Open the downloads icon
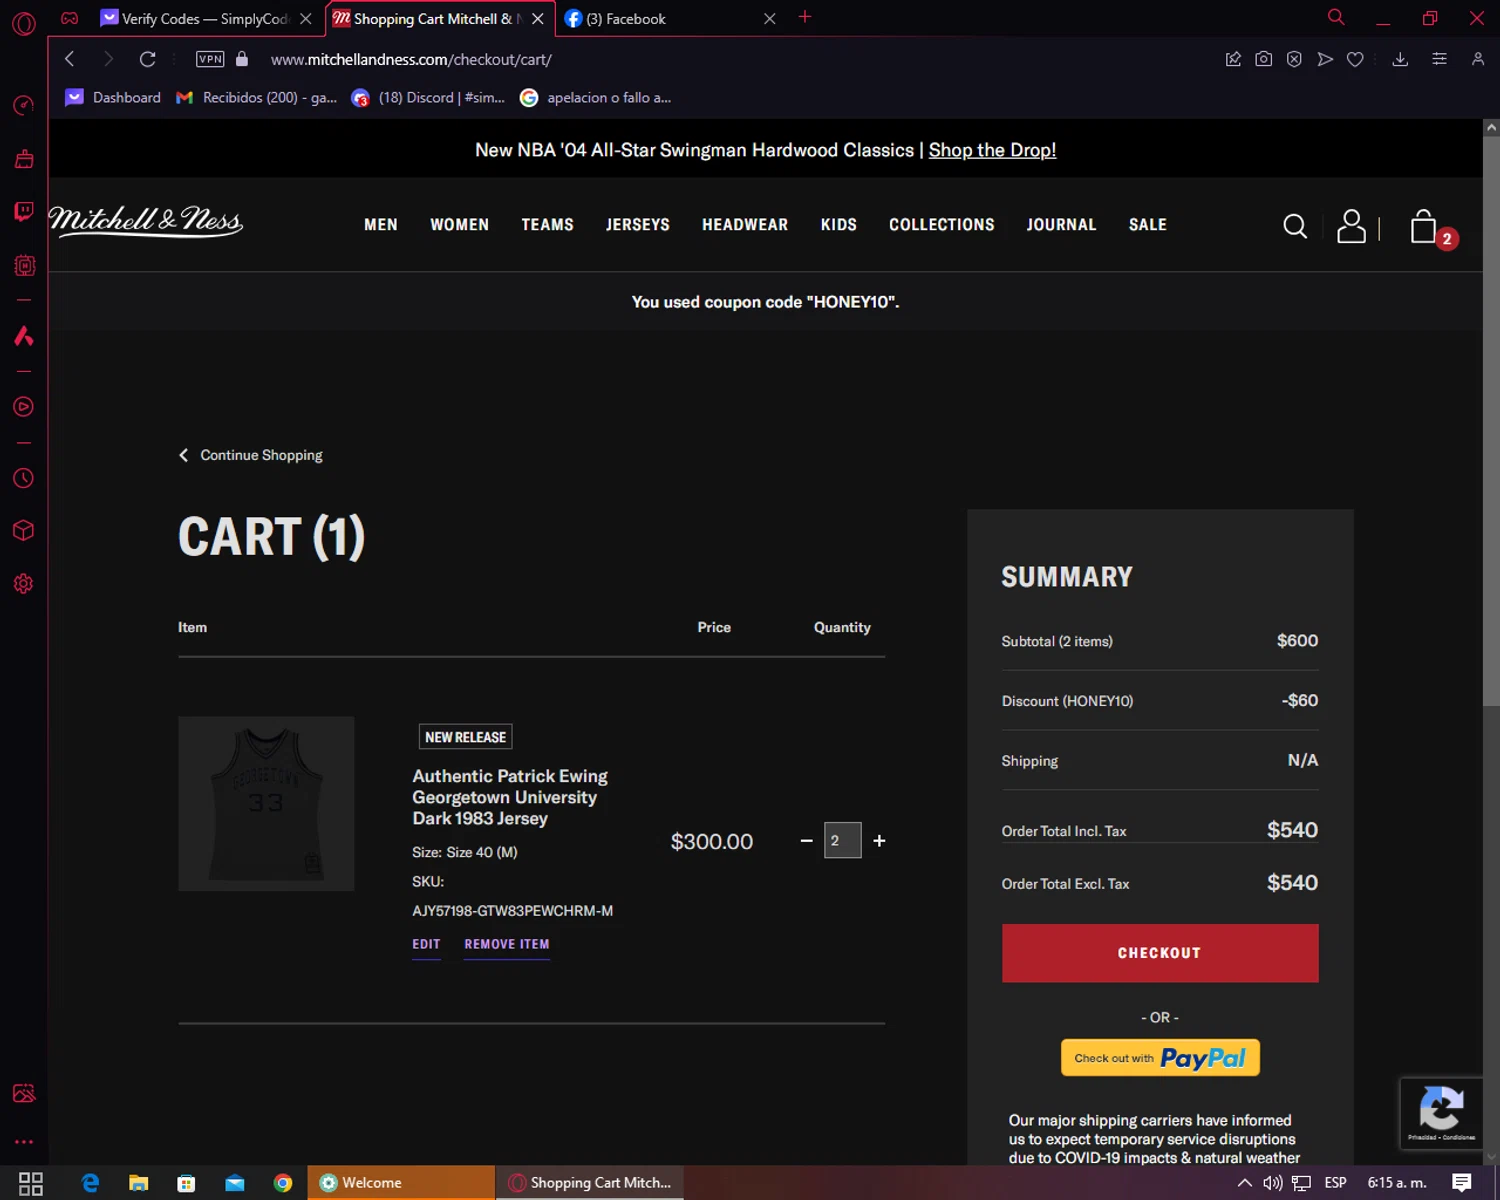Viewport: 1500px width, 1200px height. pos(1400,59)
